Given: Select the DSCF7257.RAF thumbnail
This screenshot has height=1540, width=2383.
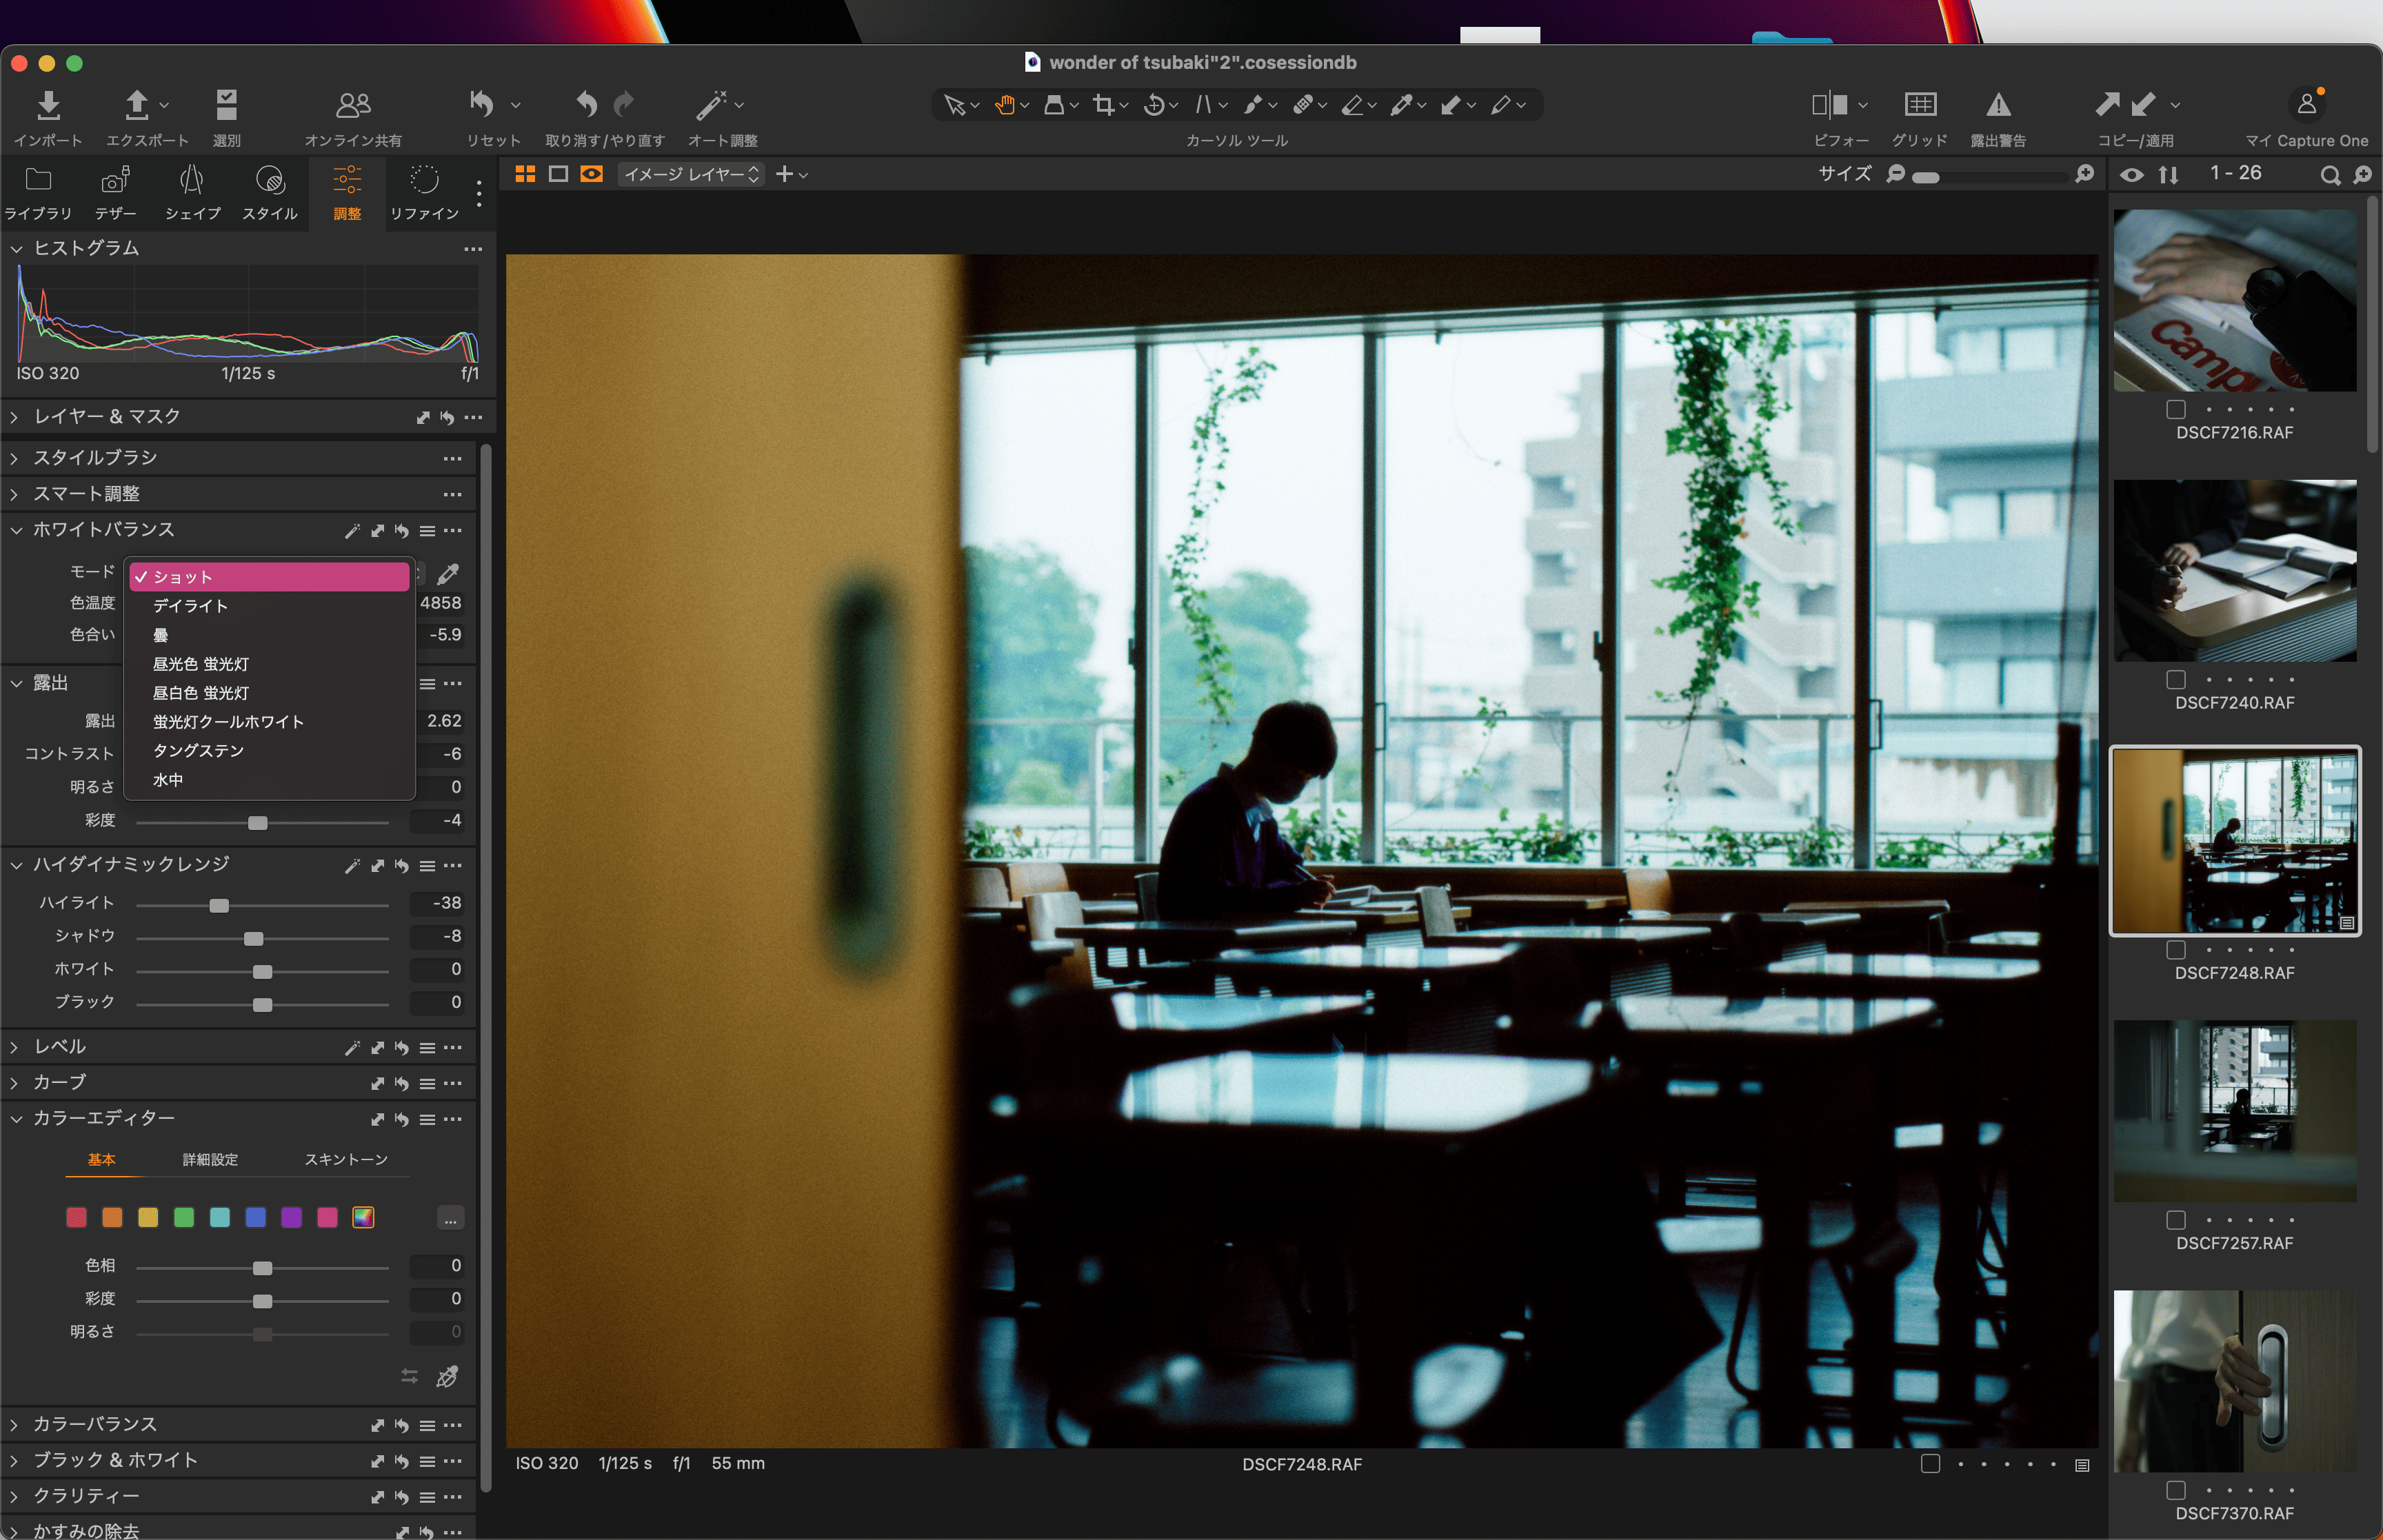Looking at the screenshot, I should pyautogui.click(x=2234, y=1110).
